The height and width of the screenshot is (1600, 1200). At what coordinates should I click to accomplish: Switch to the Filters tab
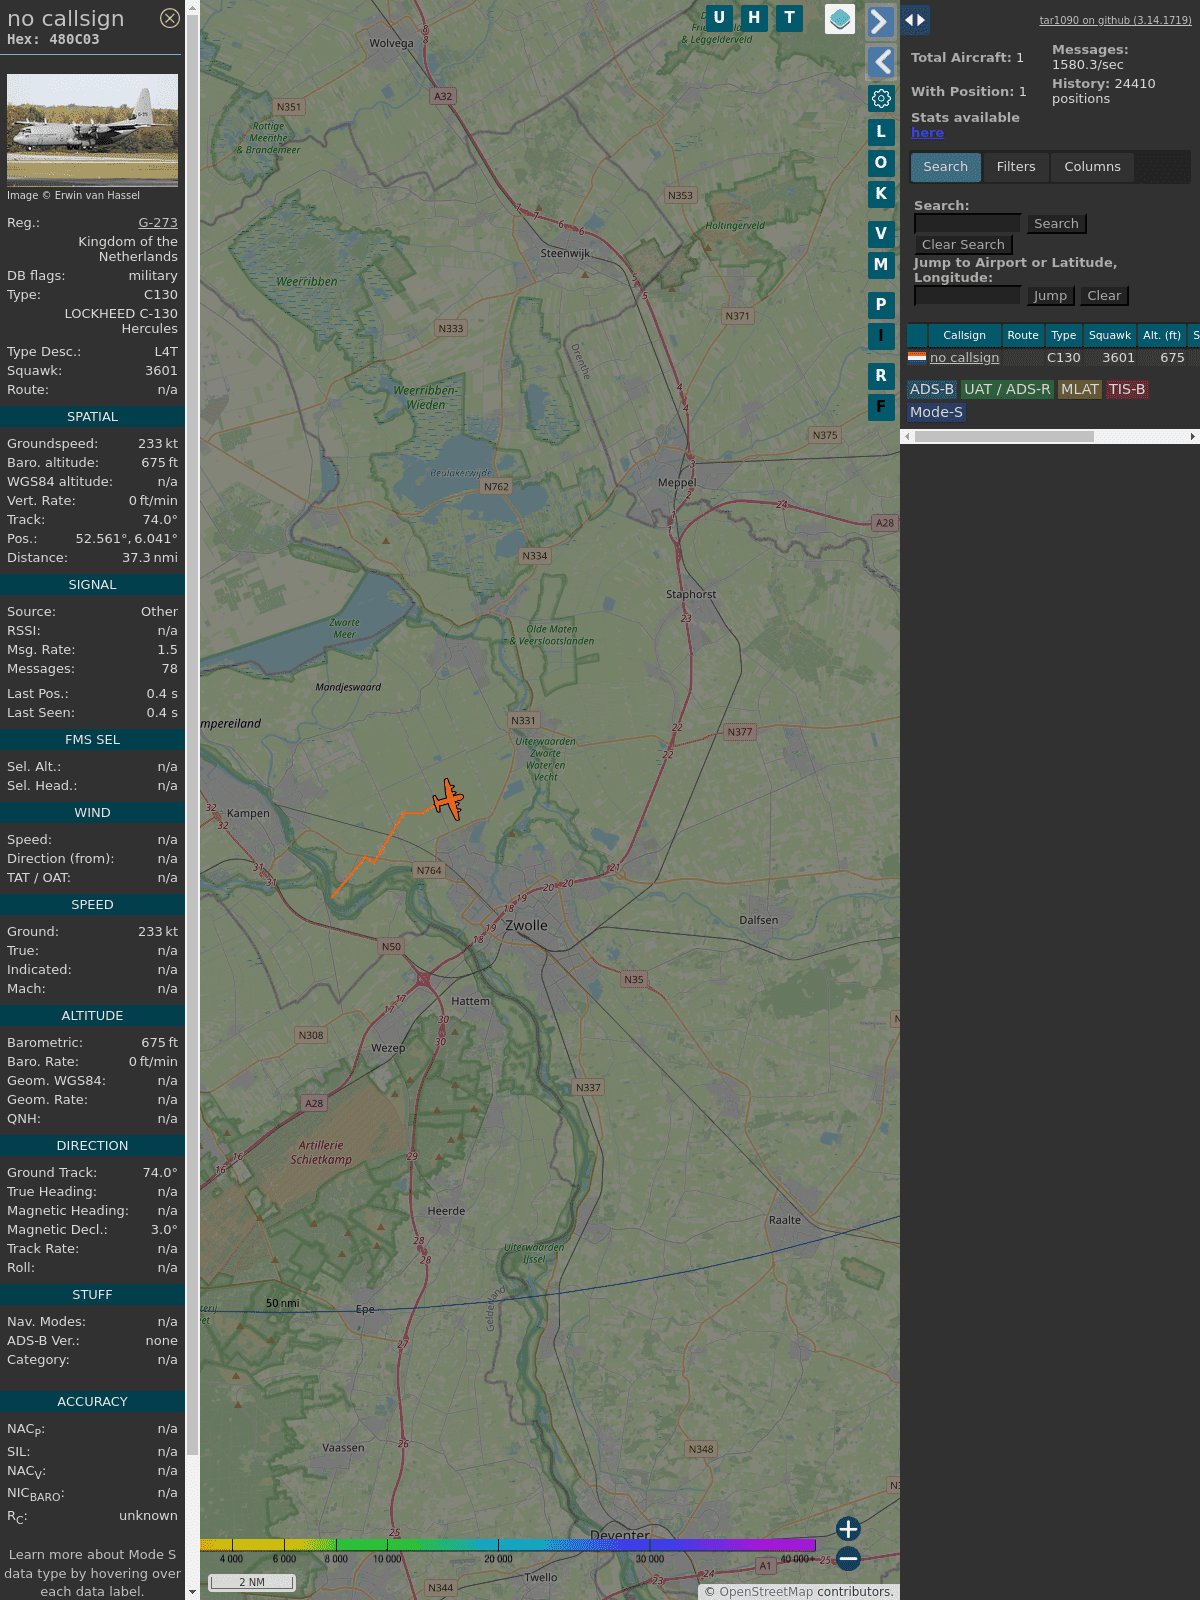coord(1016,167)
